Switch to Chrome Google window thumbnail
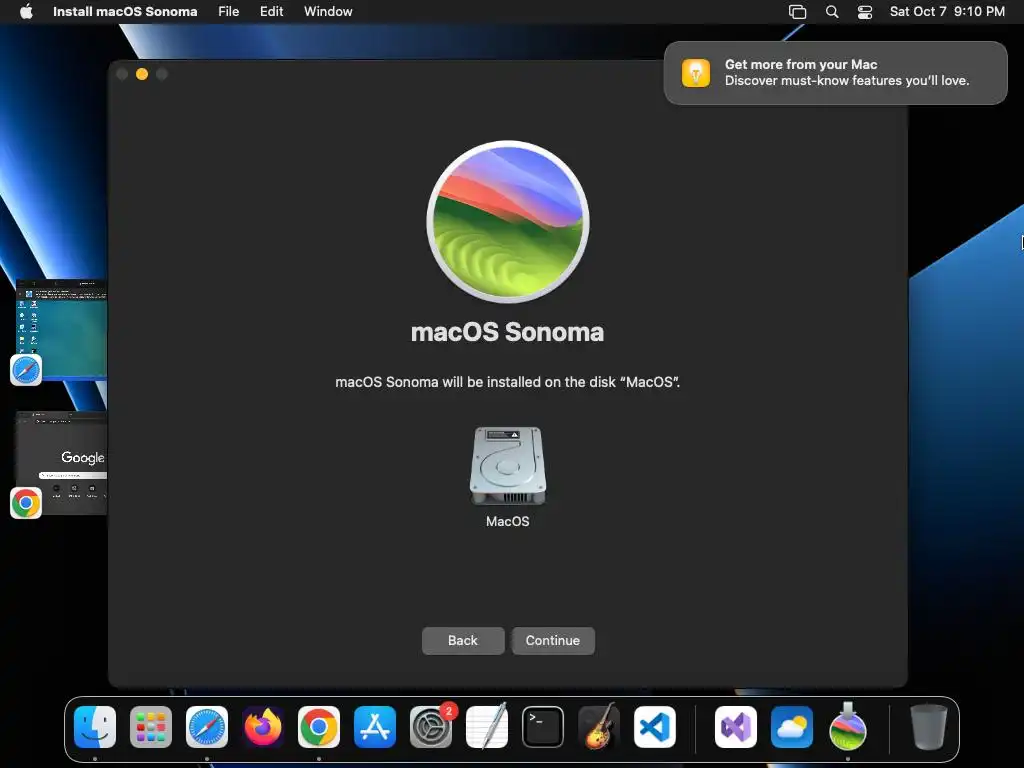 tap(61, 463)
